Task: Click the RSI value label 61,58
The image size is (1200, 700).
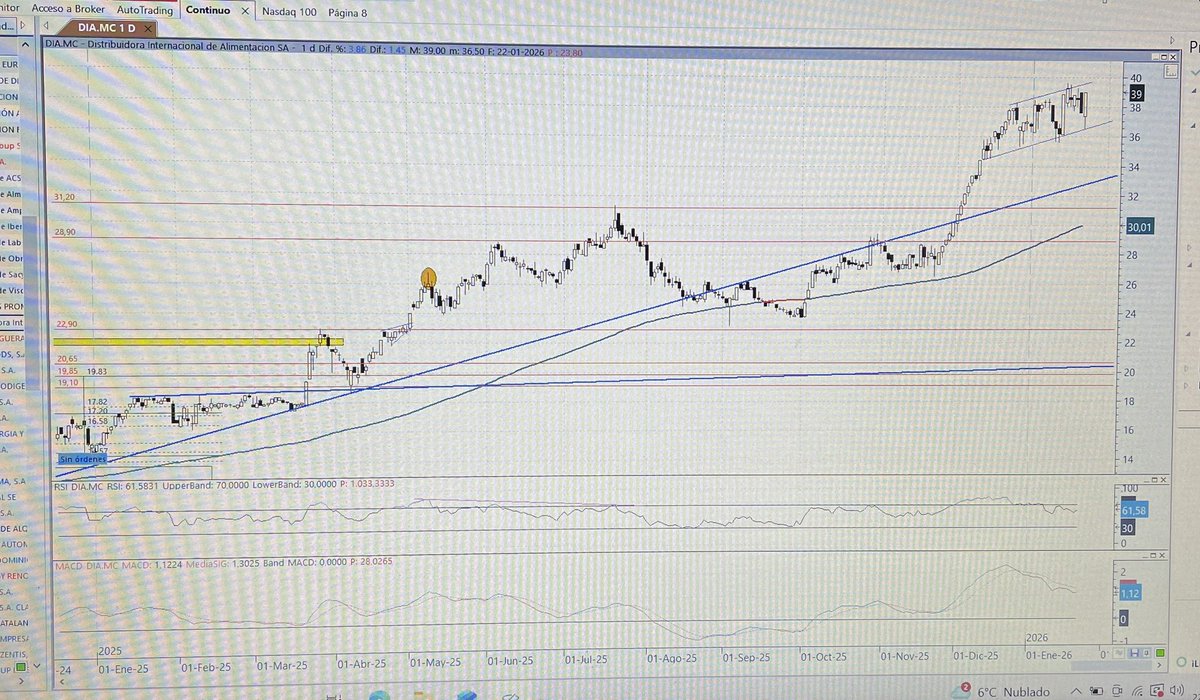Action: pyautogui.click(x=1134, y=510)
